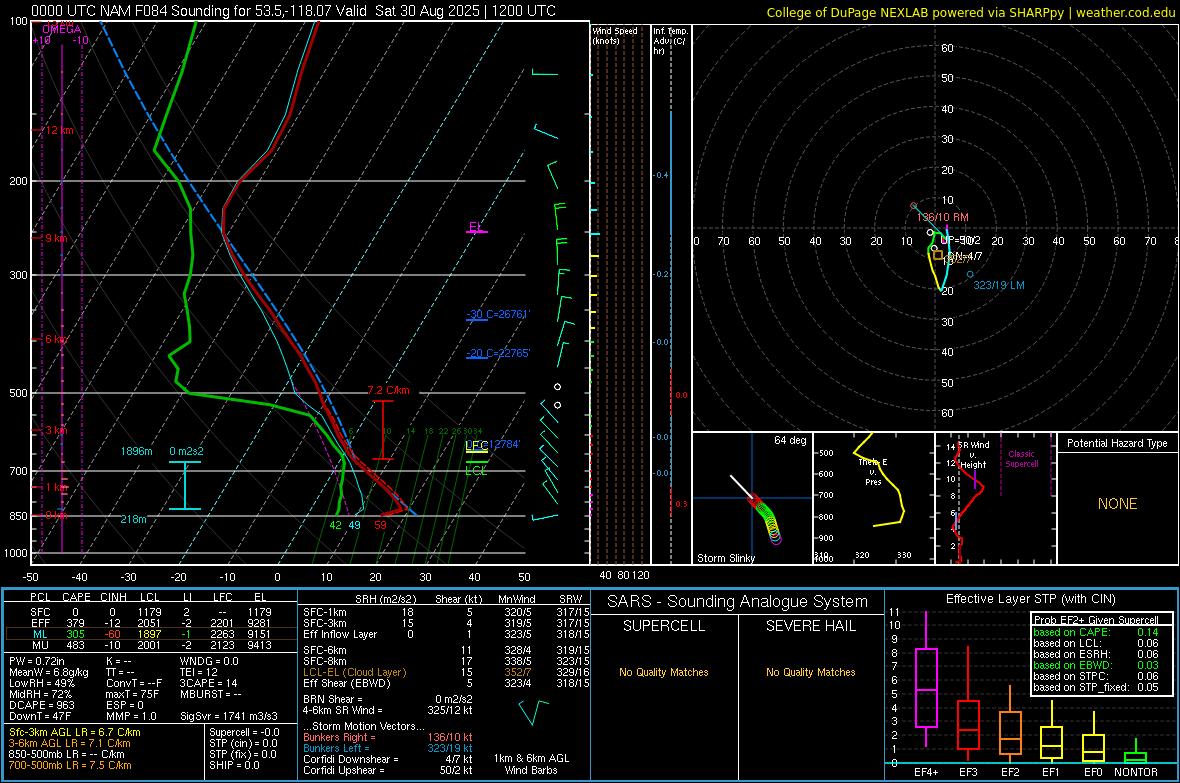Image resolution: width=1180 pixels, height=783 pixels.
Task: Click the Theta-E v. Pres inset label
Action: [873, 471]
